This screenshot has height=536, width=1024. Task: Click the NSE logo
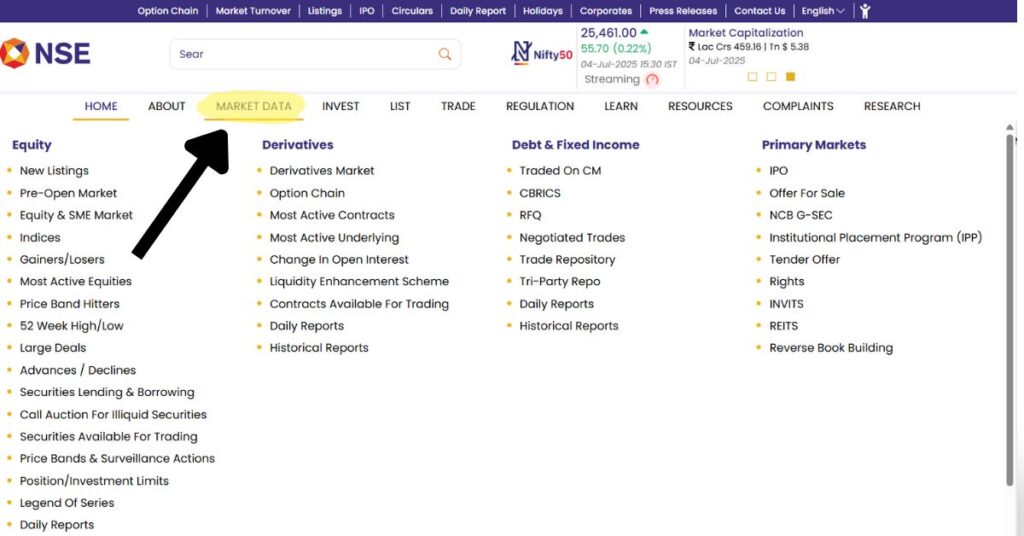pyautogui.click(x=45, y=53)
